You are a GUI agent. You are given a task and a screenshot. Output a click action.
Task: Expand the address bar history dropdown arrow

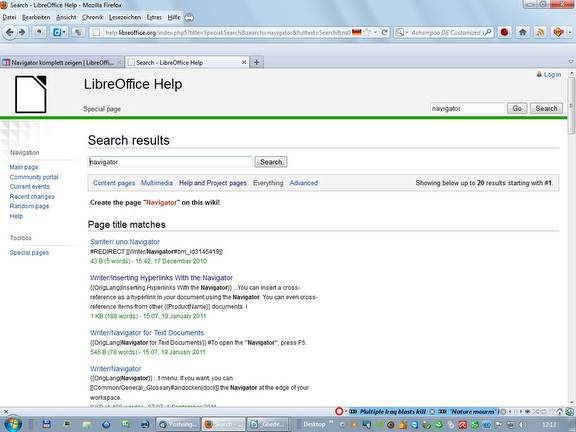pos(375,32)
